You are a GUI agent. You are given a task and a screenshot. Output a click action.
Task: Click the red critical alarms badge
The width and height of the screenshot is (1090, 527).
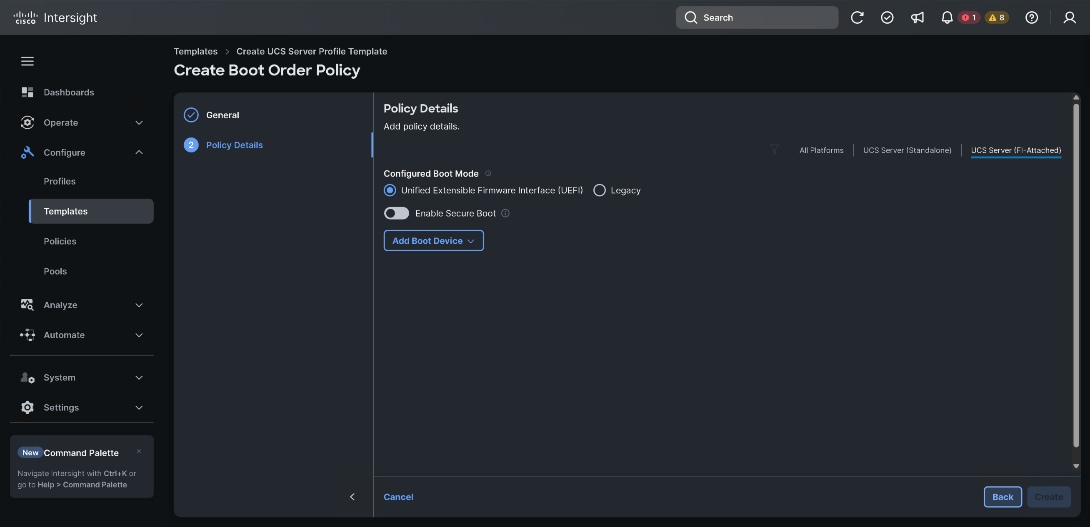click(x=968, y=17)
